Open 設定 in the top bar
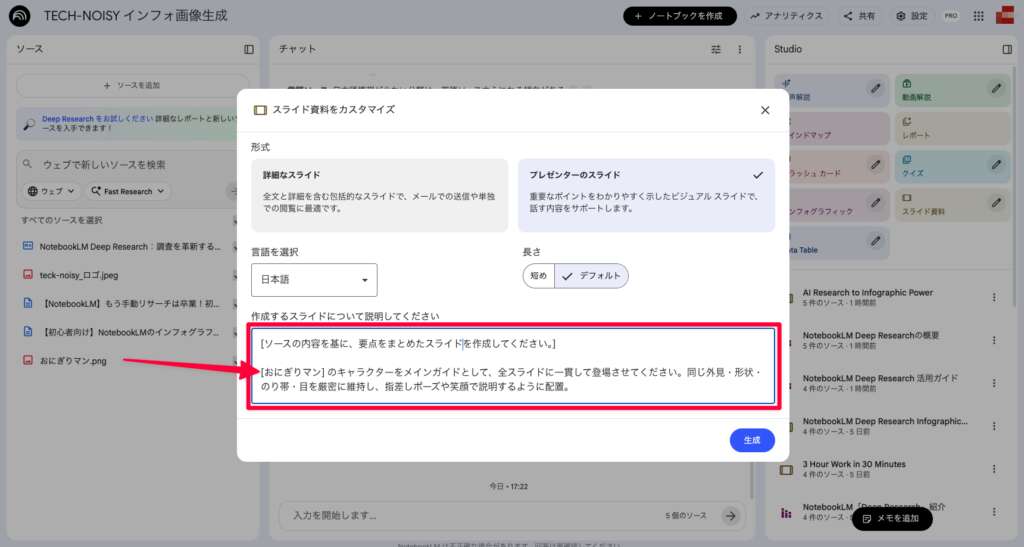The height and width of the screenshot is (547, 1024). (912, 16)
